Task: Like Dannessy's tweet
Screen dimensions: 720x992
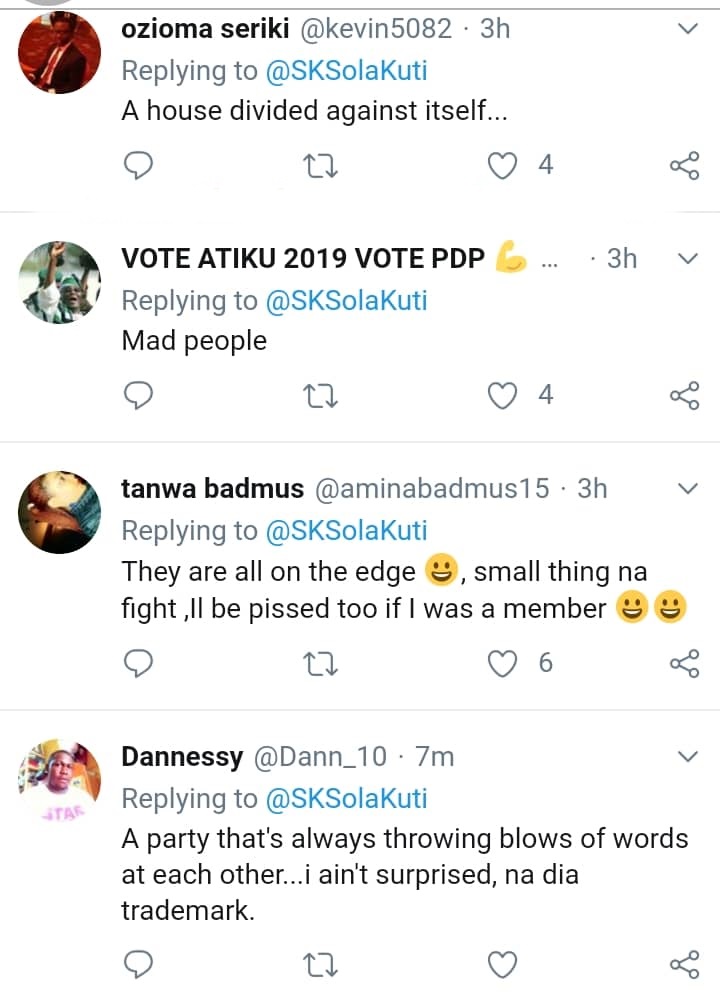Action: tap(501, 964)
